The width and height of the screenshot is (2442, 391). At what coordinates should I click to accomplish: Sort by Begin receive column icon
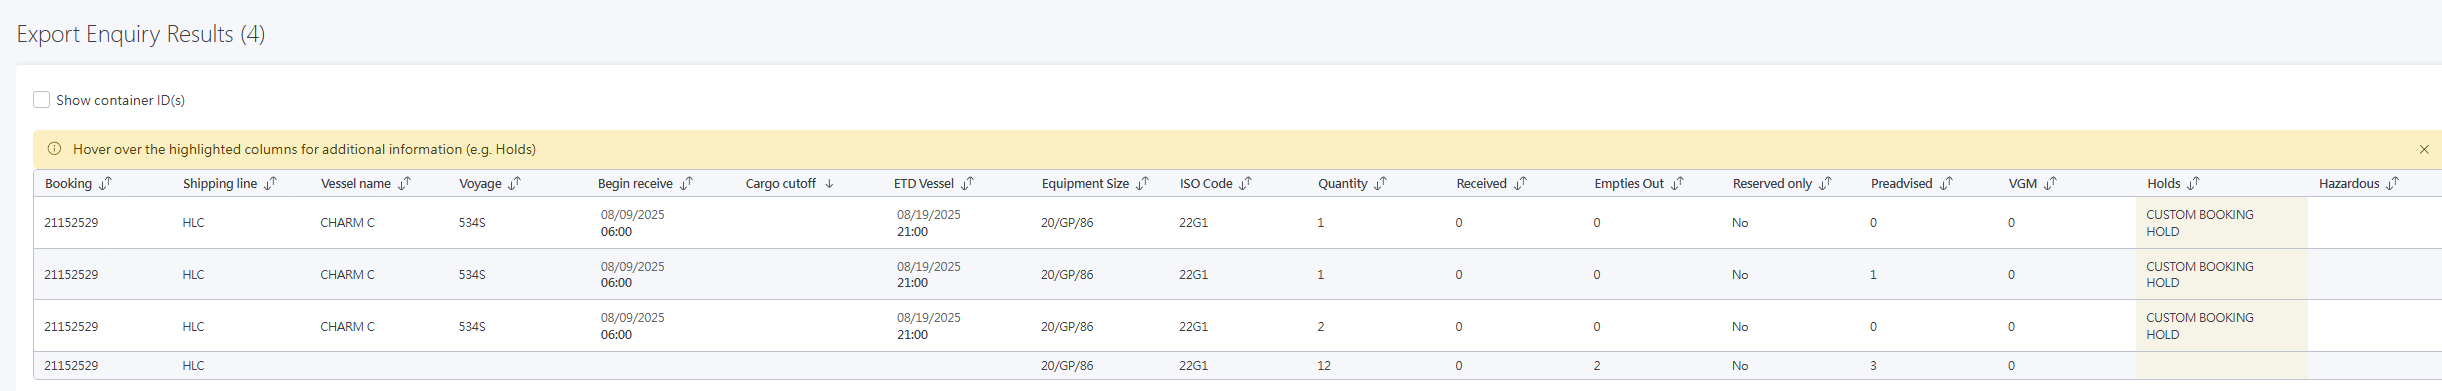pos(686,183)
